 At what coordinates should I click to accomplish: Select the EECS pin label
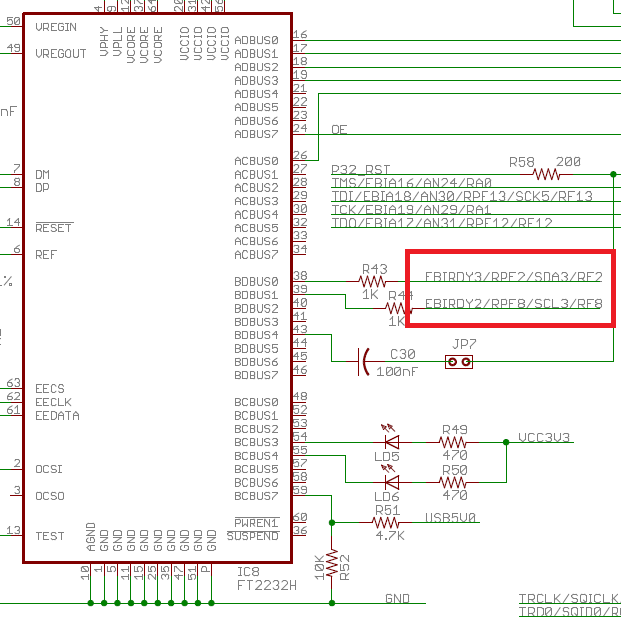[x=50, y=389]
